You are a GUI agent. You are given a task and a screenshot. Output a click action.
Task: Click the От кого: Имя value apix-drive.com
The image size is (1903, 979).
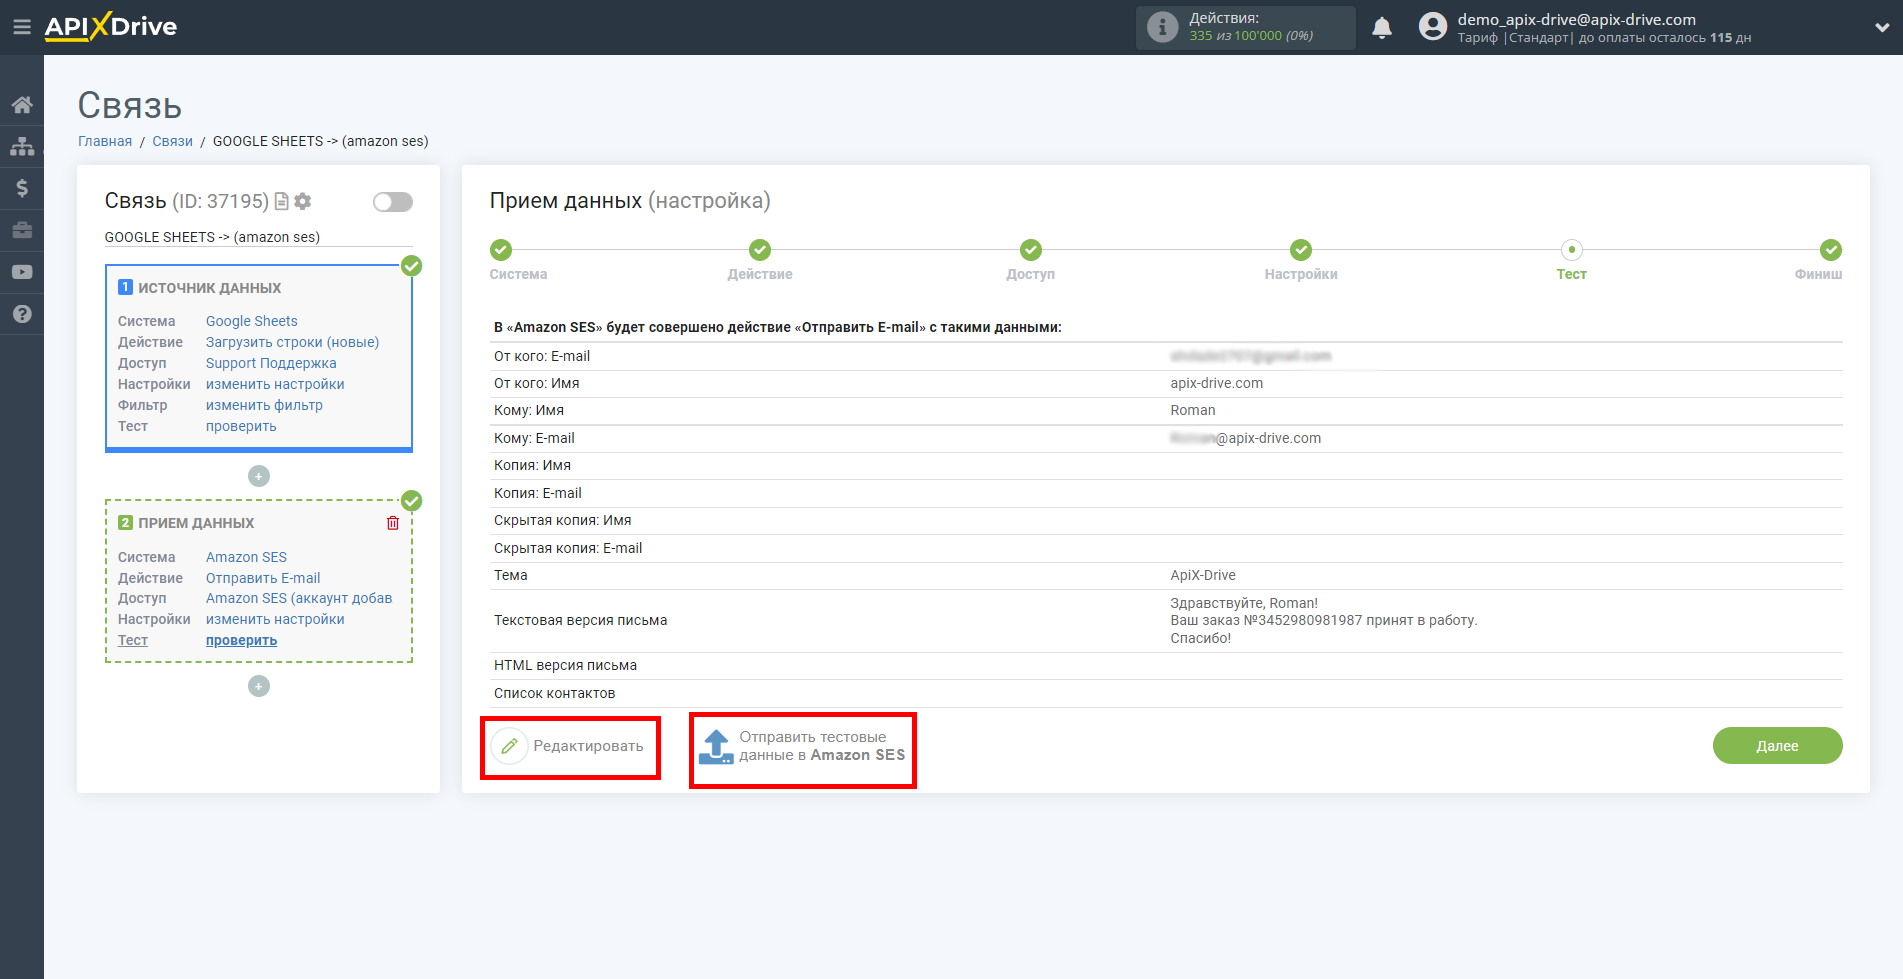point(1217,383)
